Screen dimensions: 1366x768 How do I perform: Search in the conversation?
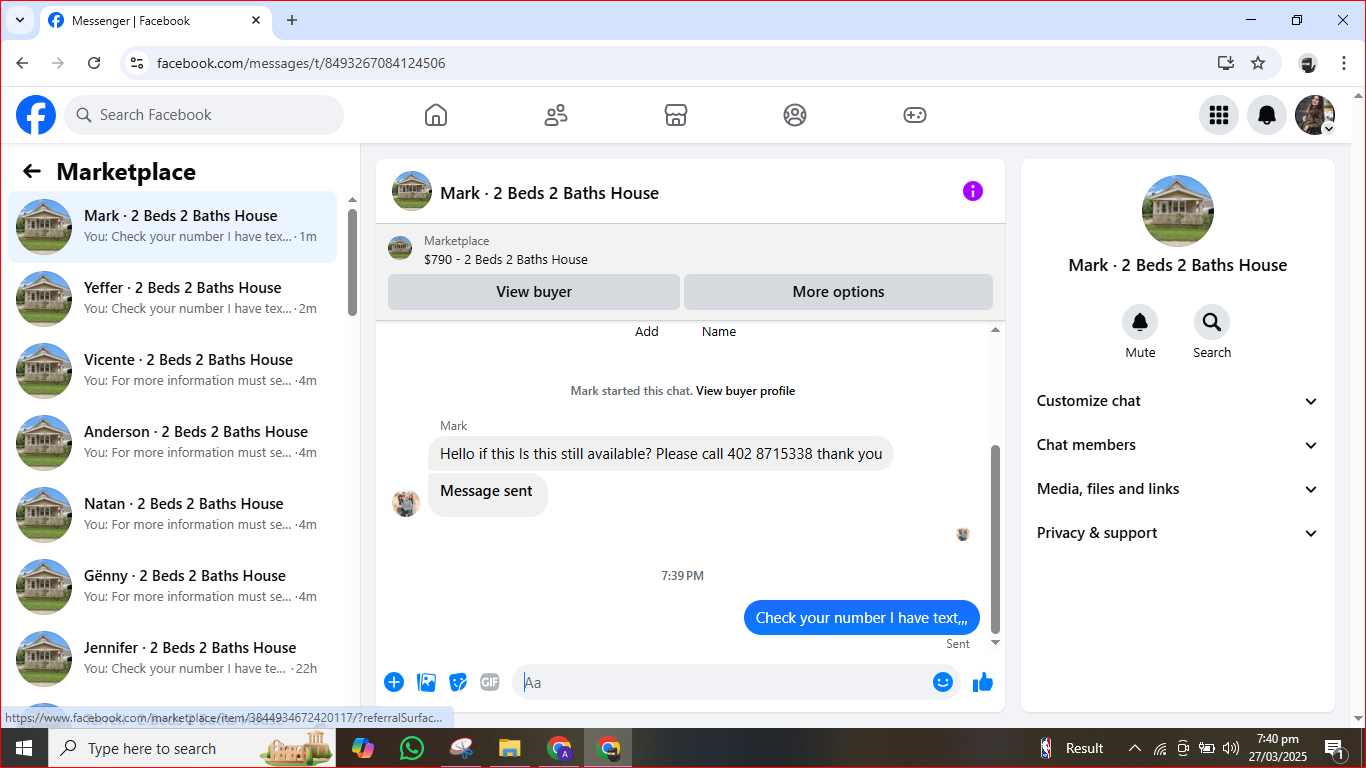(1212, 322)
